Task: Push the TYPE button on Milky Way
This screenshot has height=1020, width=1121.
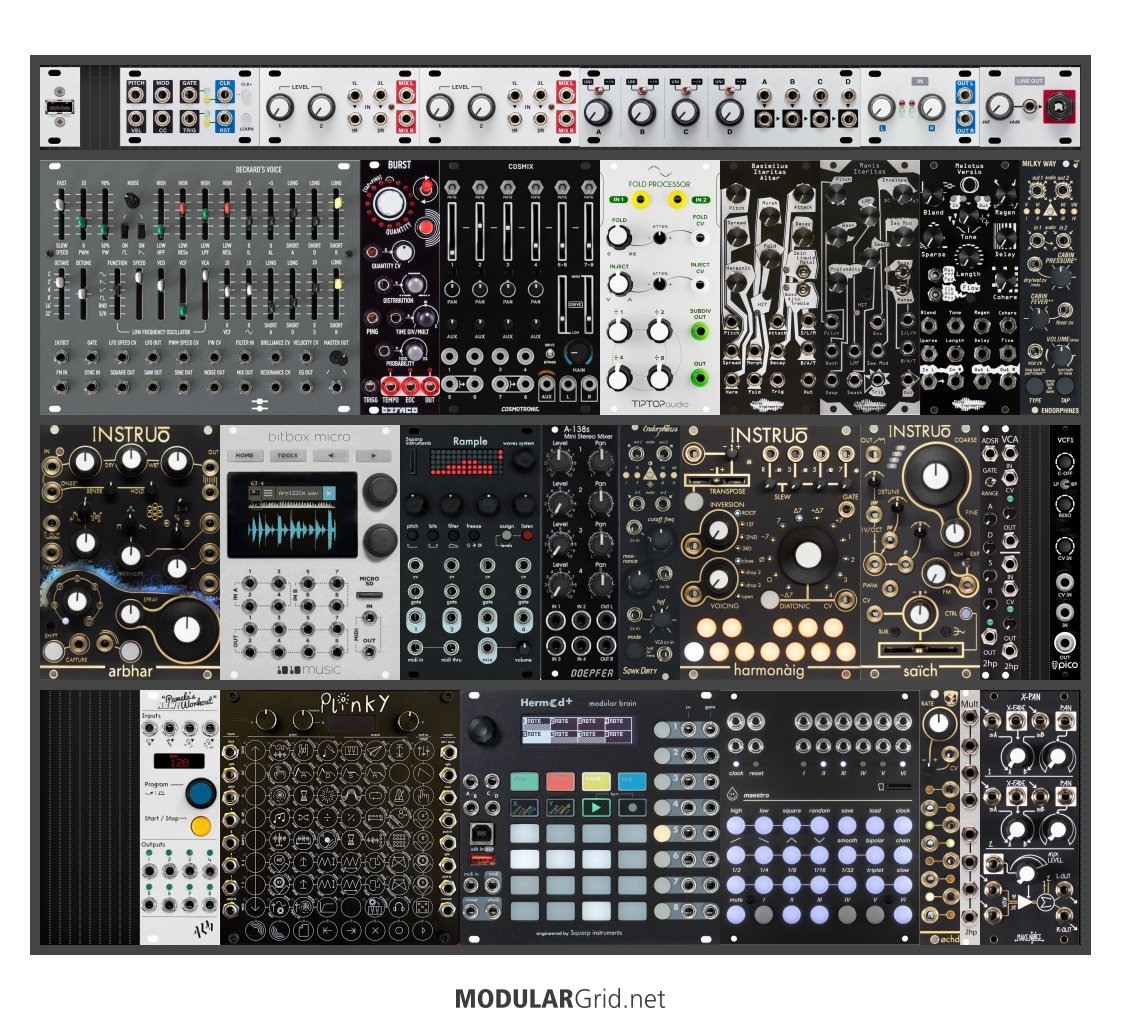Action: (x=1035, y=386)
